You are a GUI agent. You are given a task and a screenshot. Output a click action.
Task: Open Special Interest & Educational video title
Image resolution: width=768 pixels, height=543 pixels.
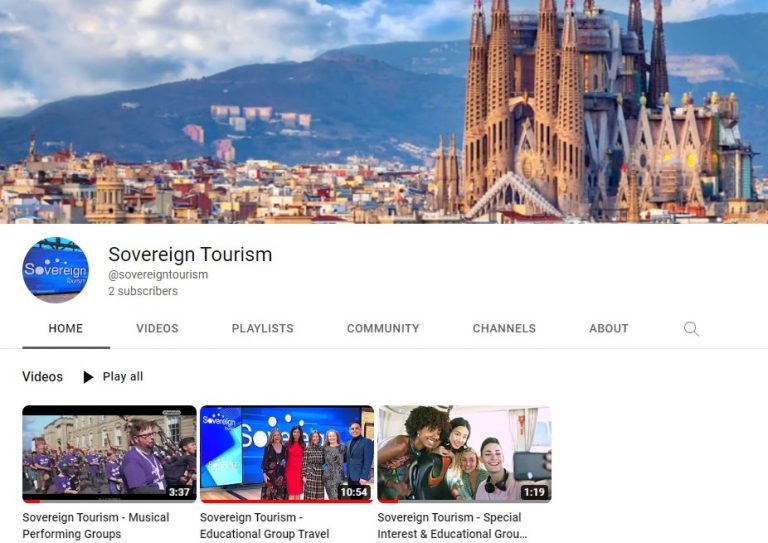click(452, 525)
